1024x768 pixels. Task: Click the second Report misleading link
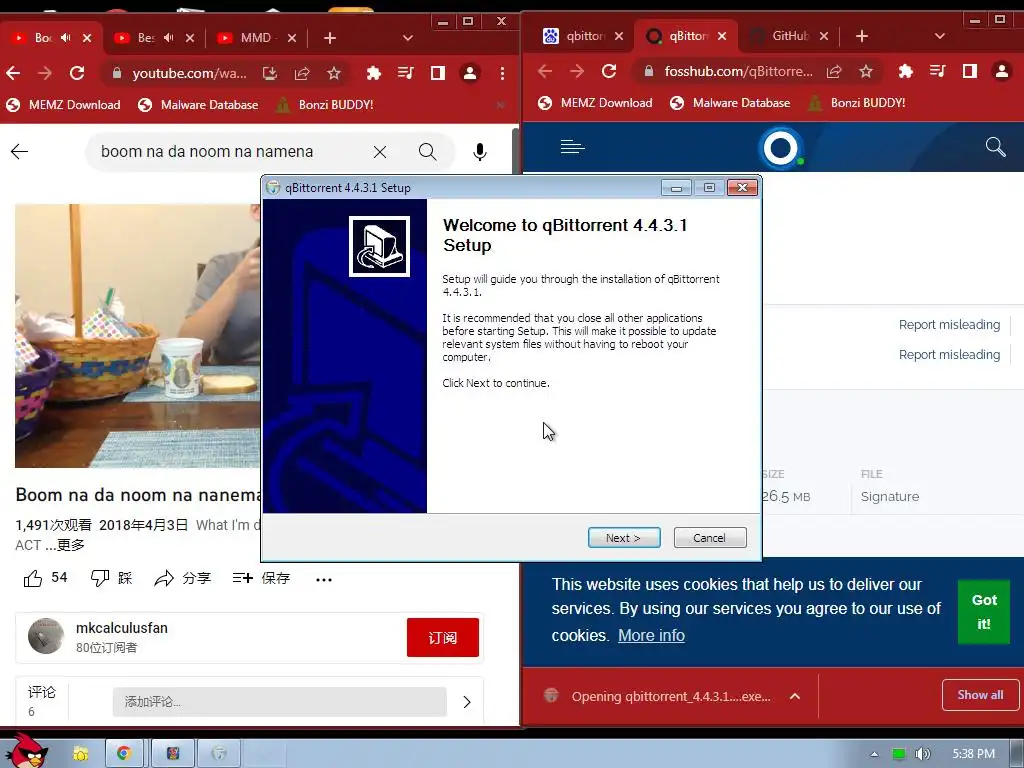(949, 355)
